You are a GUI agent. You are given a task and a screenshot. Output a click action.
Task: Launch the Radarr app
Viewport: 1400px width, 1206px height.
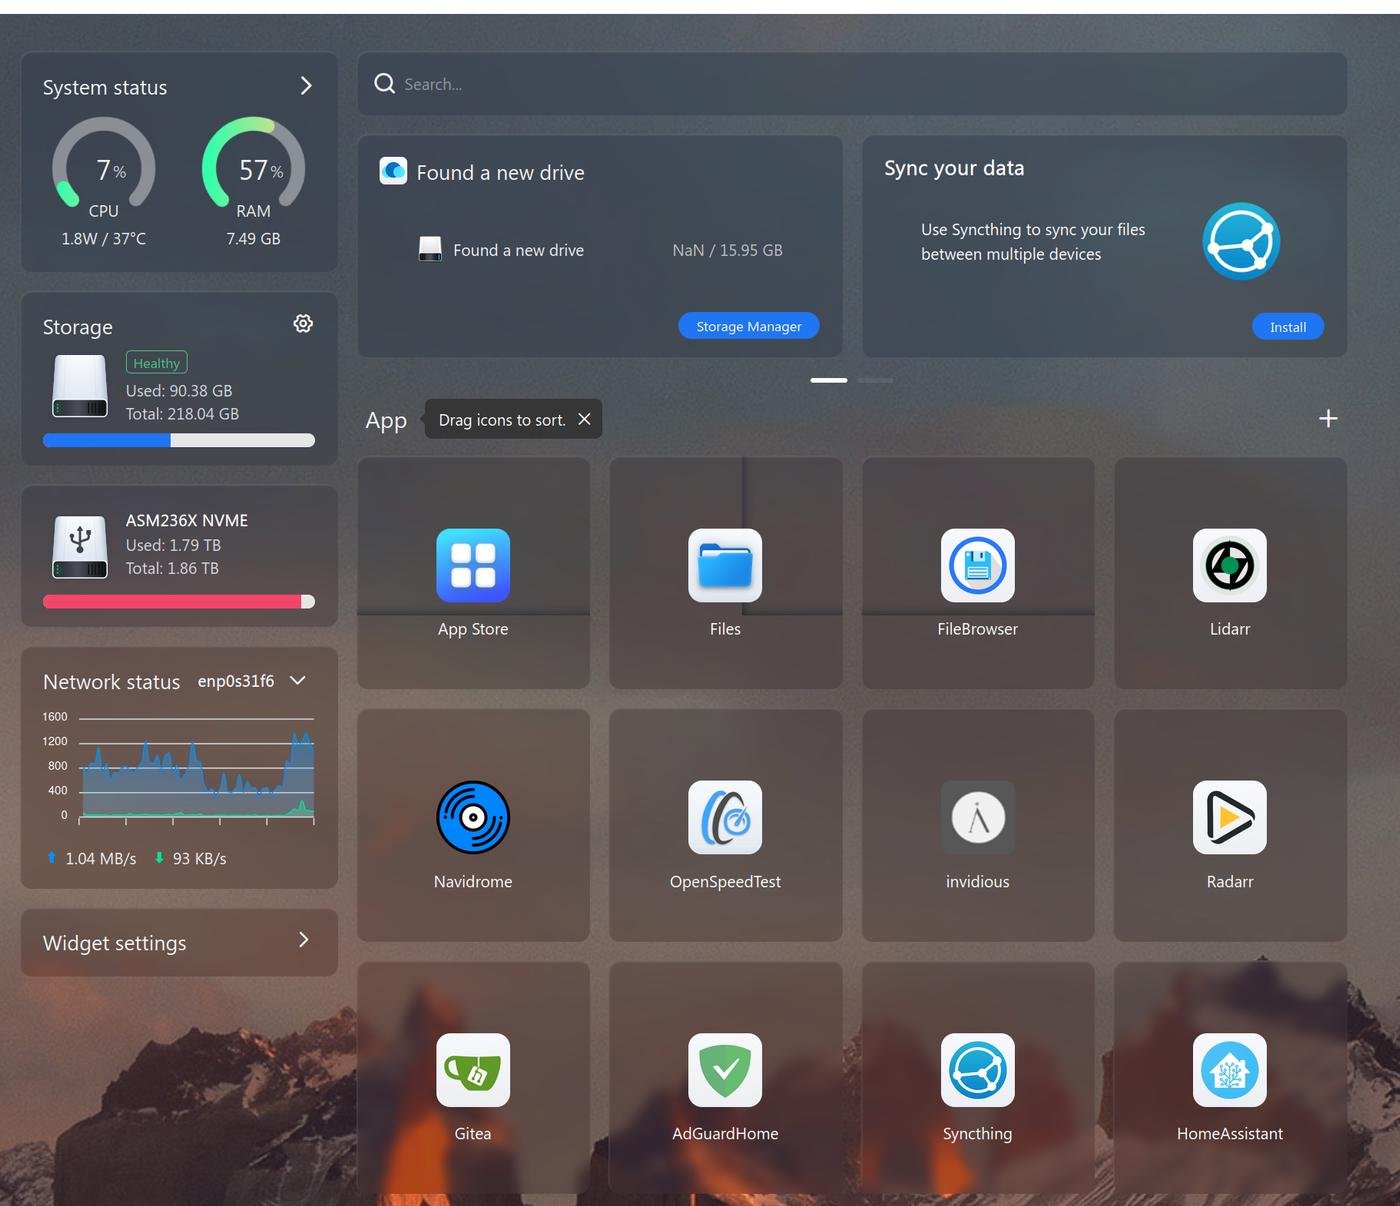click(x=1229, y=818)
